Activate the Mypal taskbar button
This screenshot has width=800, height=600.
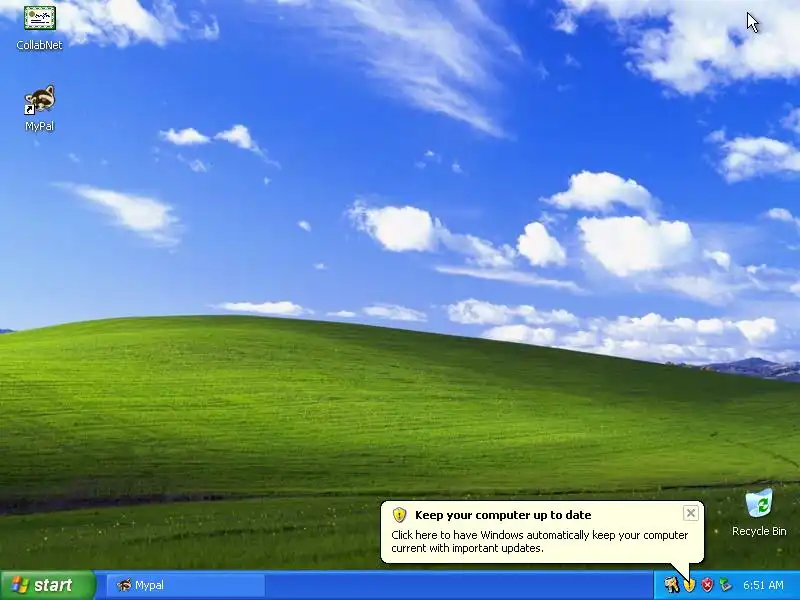(x=186, y=585)
